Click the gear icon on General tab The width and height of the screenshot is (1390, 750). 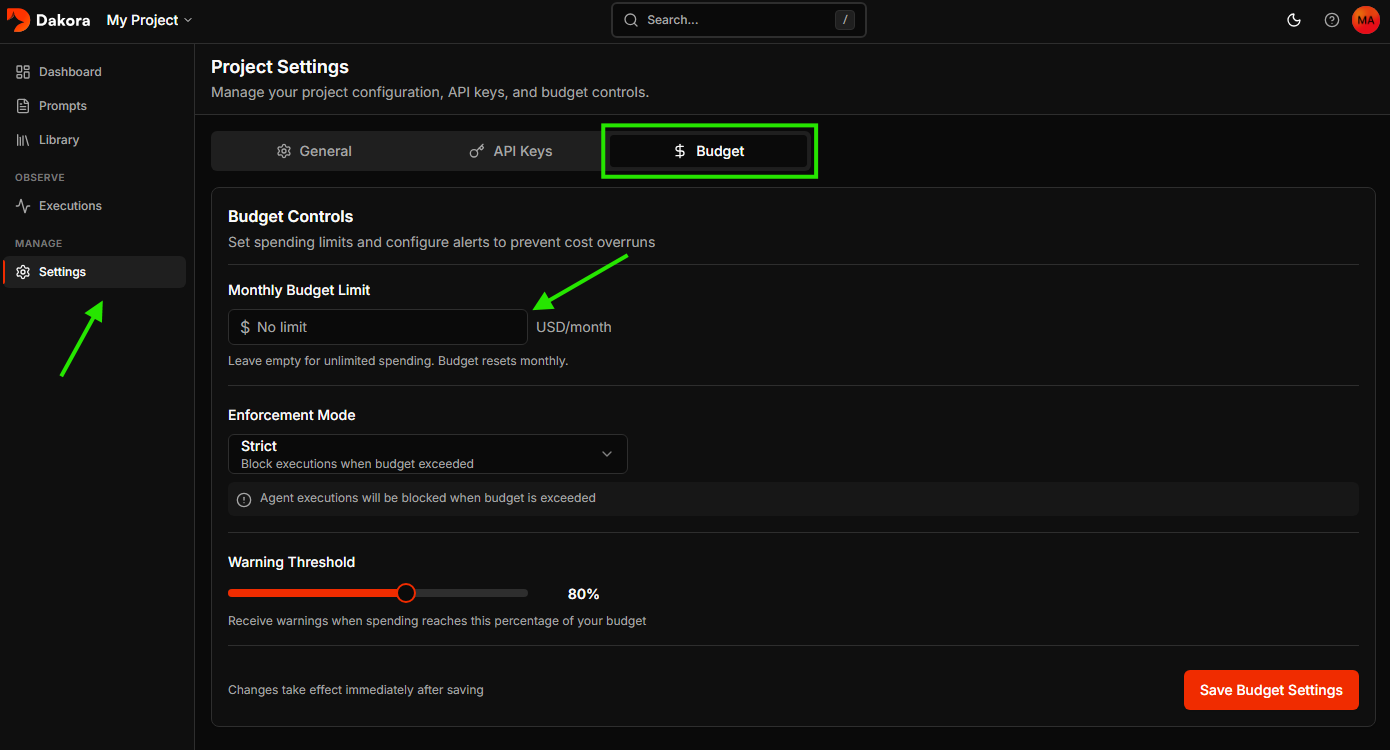[284, 151]
